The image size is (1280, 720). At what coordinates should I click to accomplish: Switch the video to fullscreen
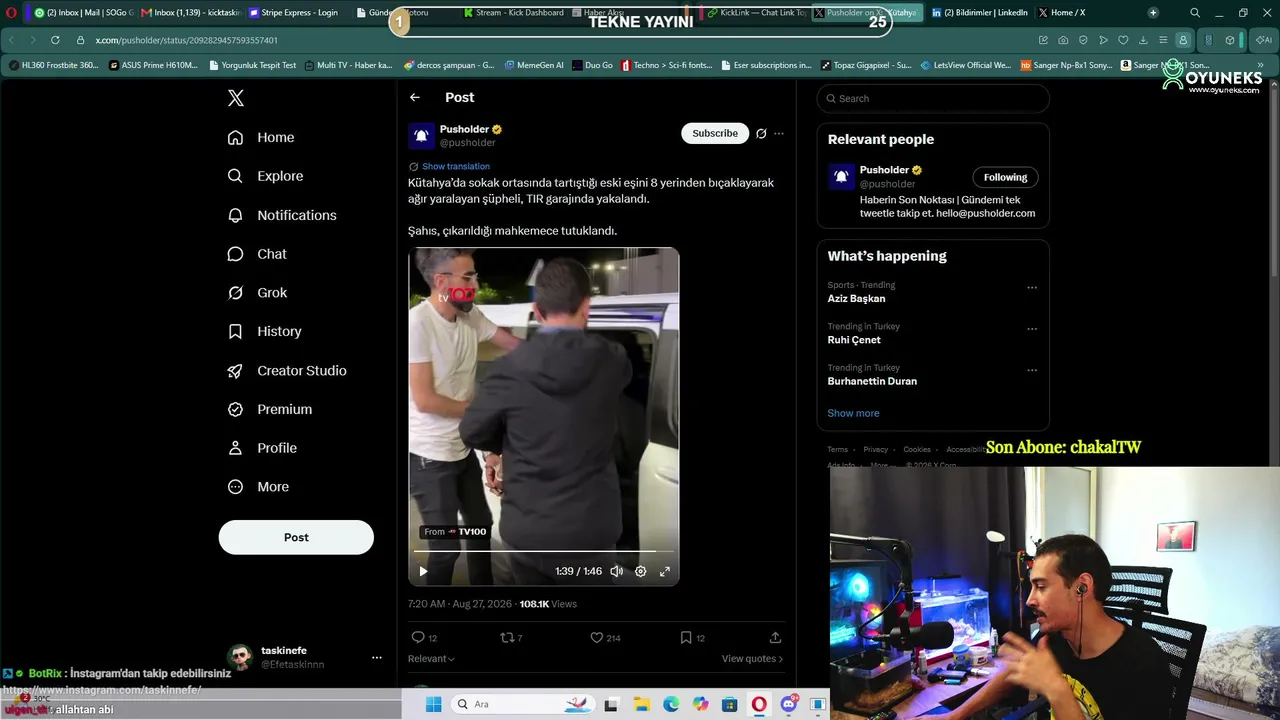[x=665, y=571]
